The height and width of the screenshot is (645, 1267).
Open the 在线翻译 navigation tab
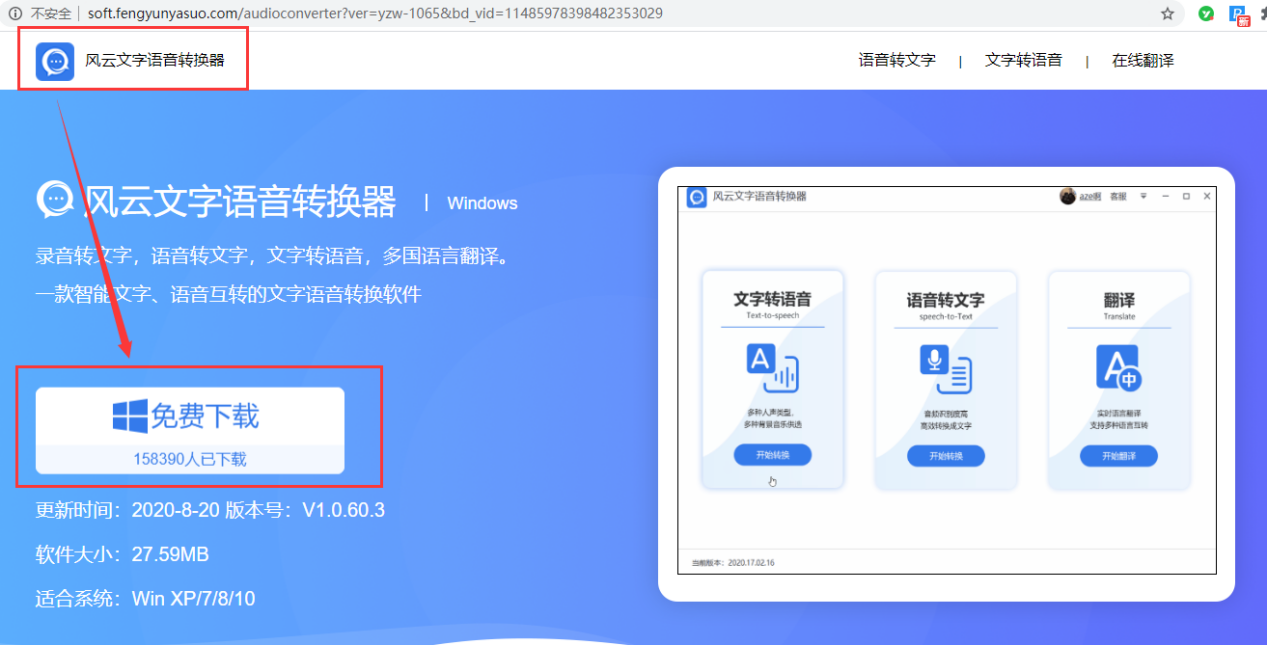coord(1143,60)
